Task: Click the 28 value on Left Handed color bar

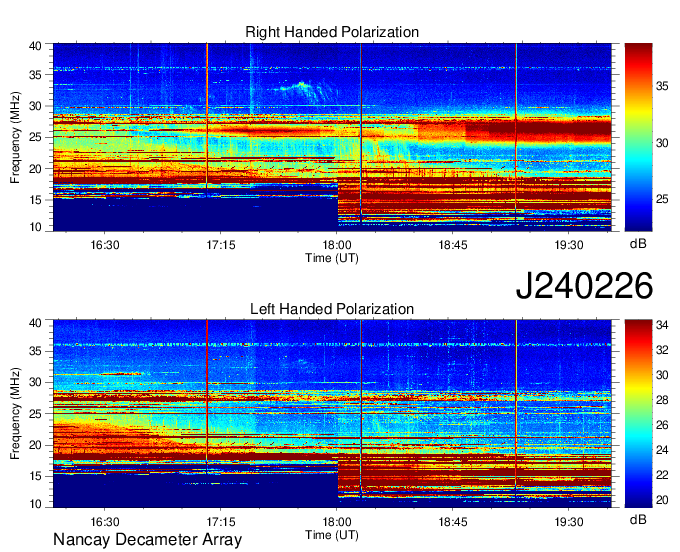Action: 662,400
